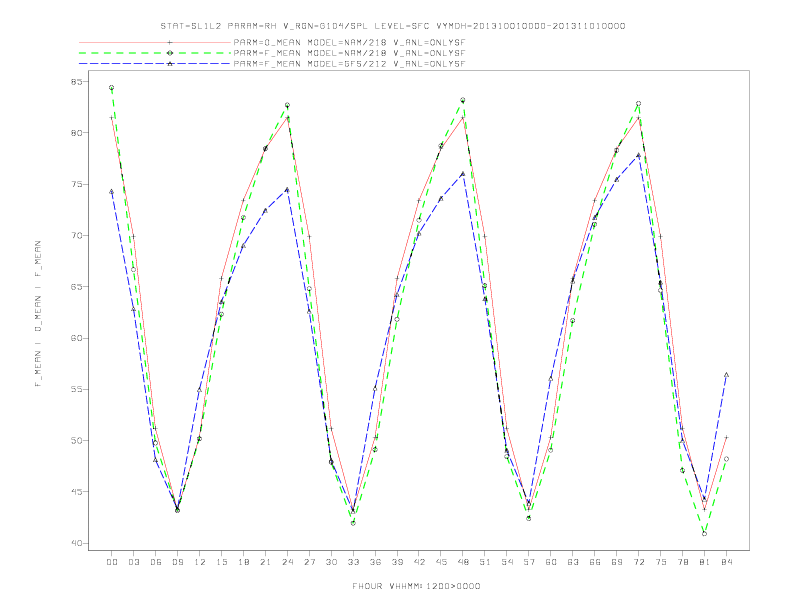Viewport: 792px width, 612px height.
Task: Click the vertical y-axis label F_MEAN | O_MEAN | F_MEAN
Action: click(x=38, y=314)
